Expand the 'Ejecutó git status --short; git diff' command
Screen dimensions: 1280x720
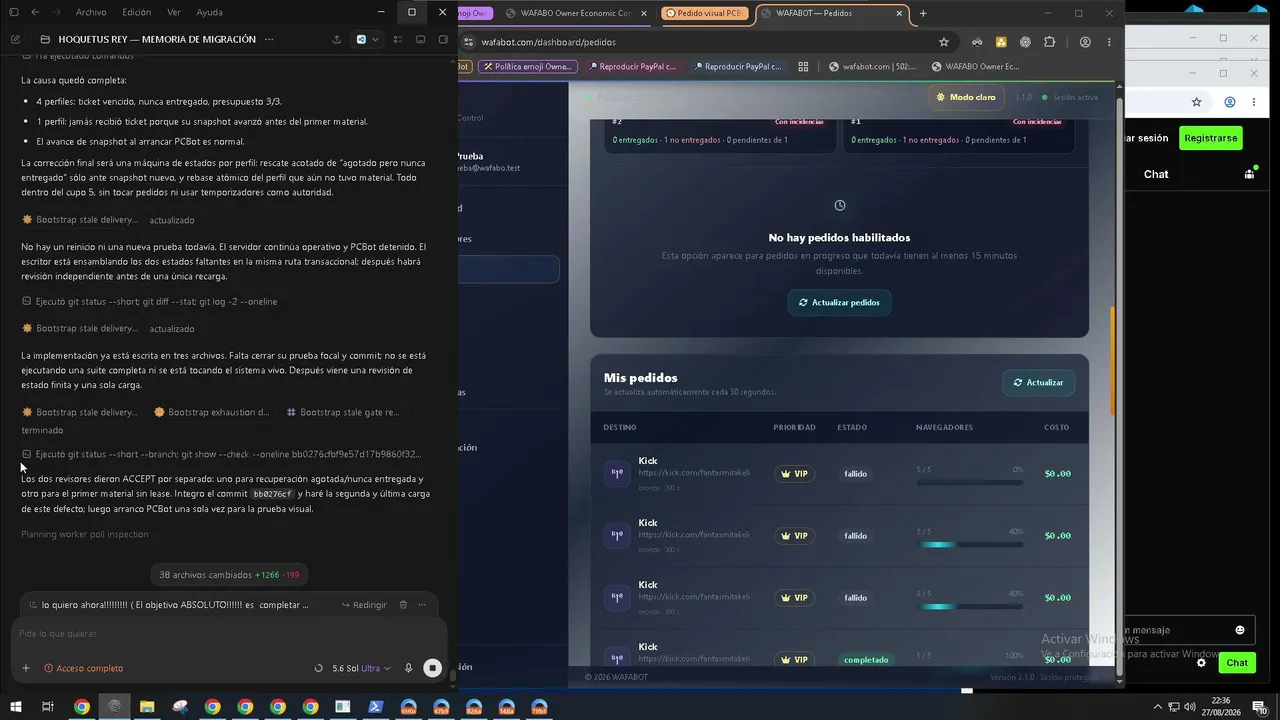point(150,301)
